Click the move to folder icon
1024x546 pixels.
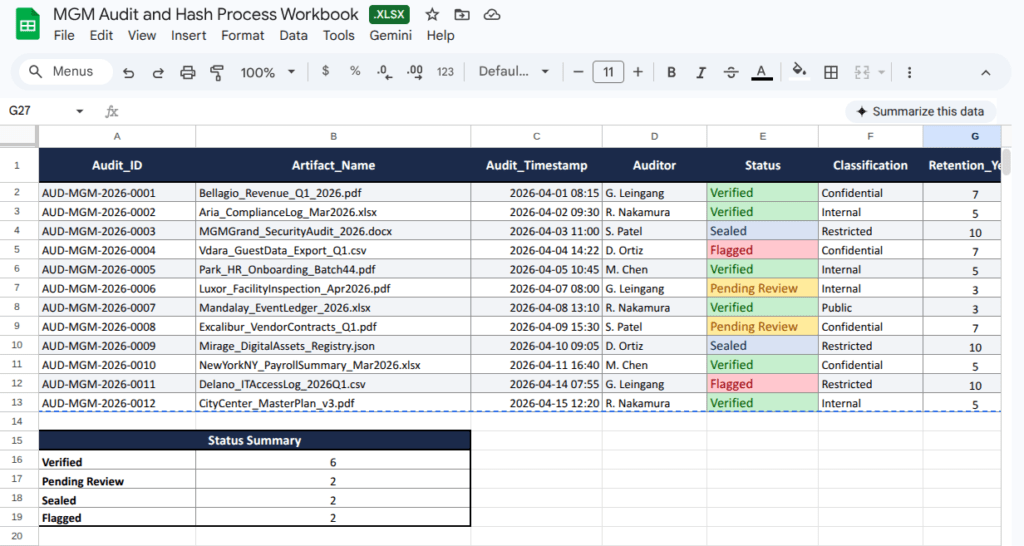pyautogui.click(x=461, y=15)
